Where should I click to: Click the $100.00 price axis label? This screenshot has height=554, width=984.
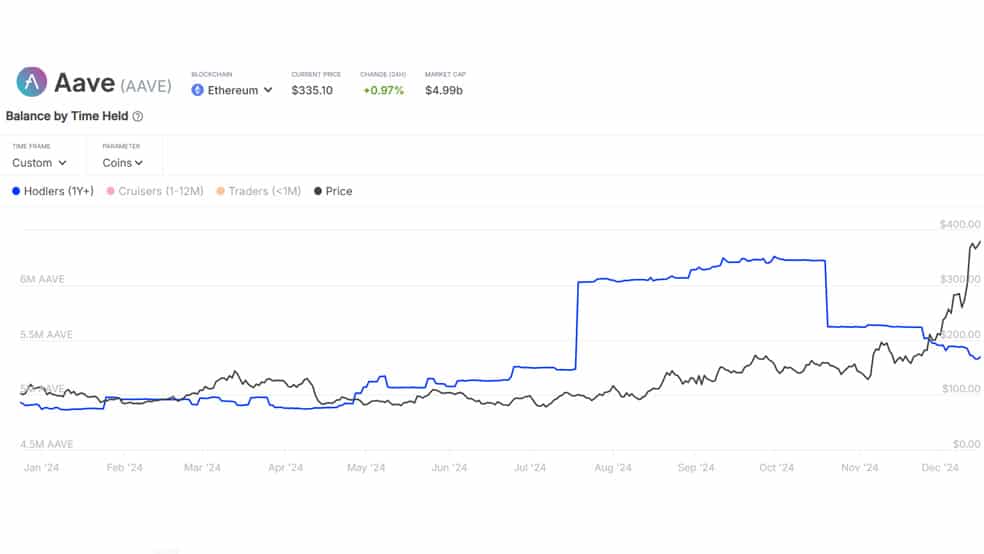tap(961, 388)
